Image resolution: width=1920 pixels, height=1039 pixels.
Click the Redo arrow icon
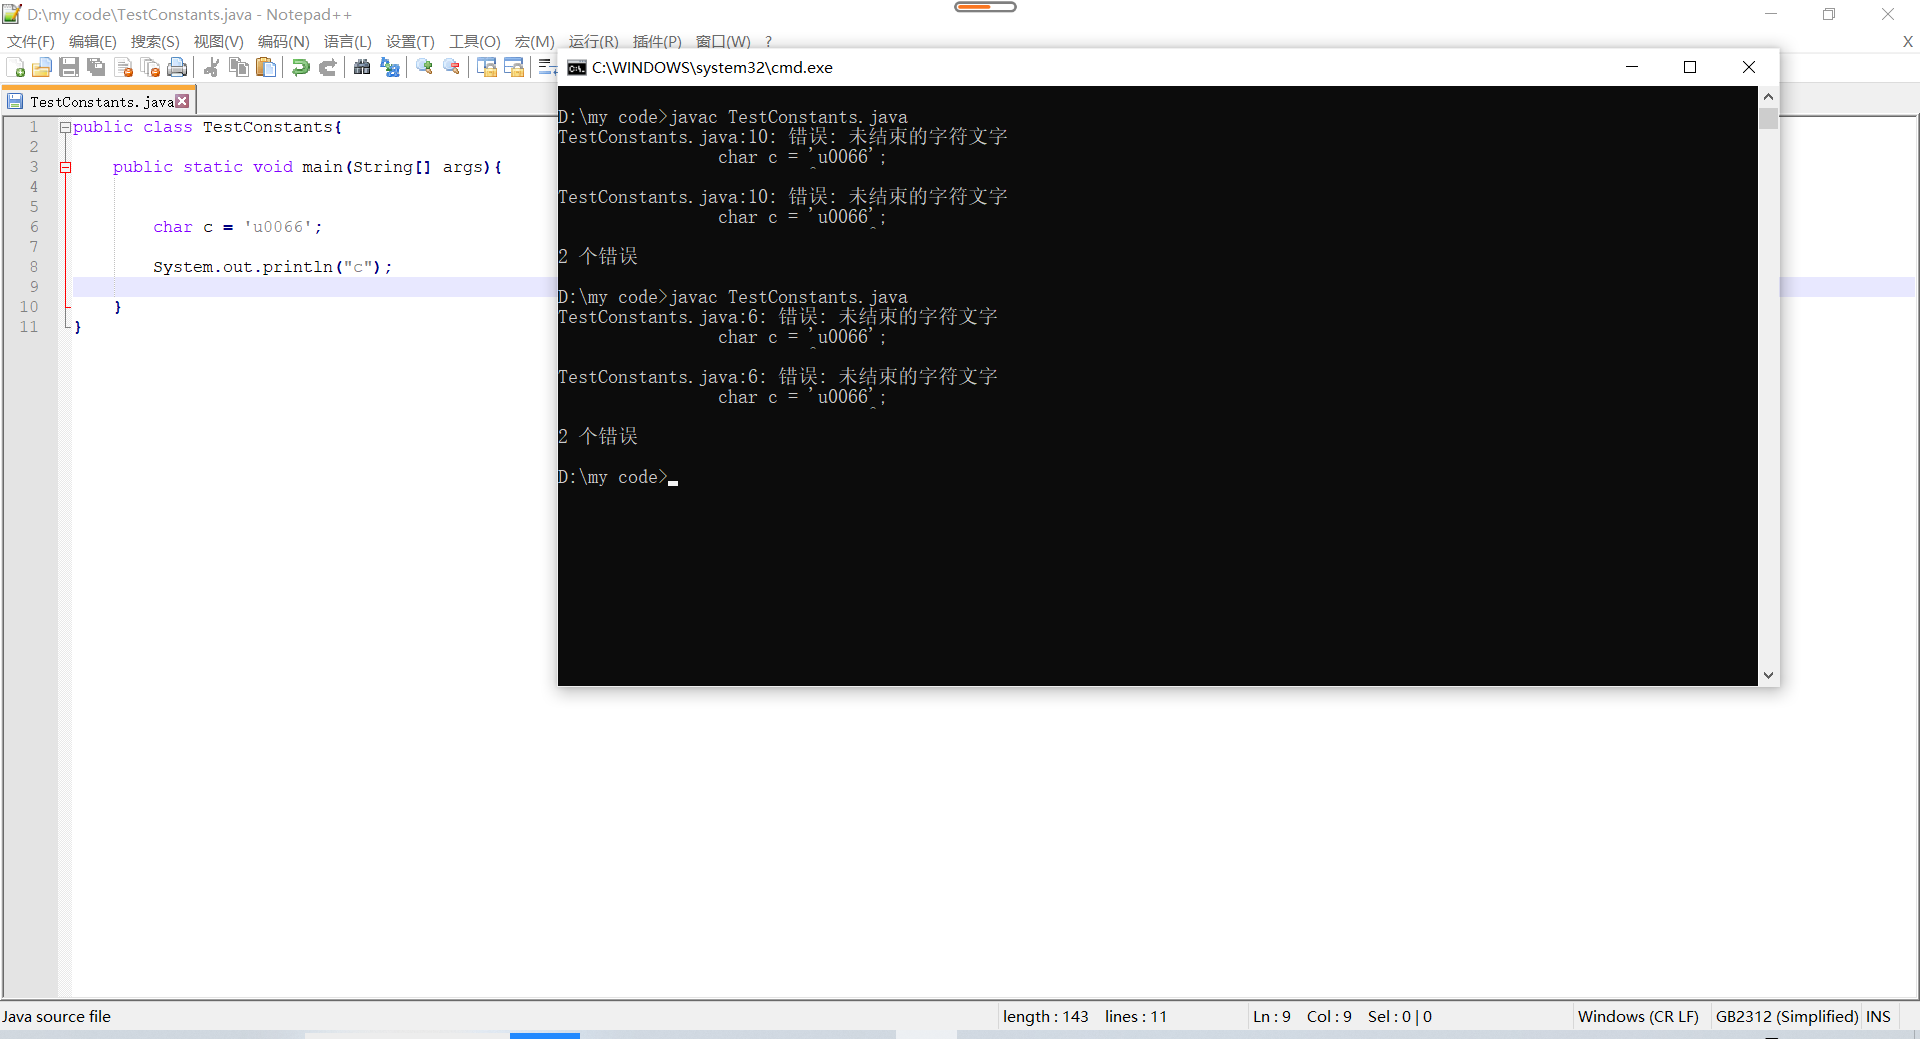coord(328,67)
